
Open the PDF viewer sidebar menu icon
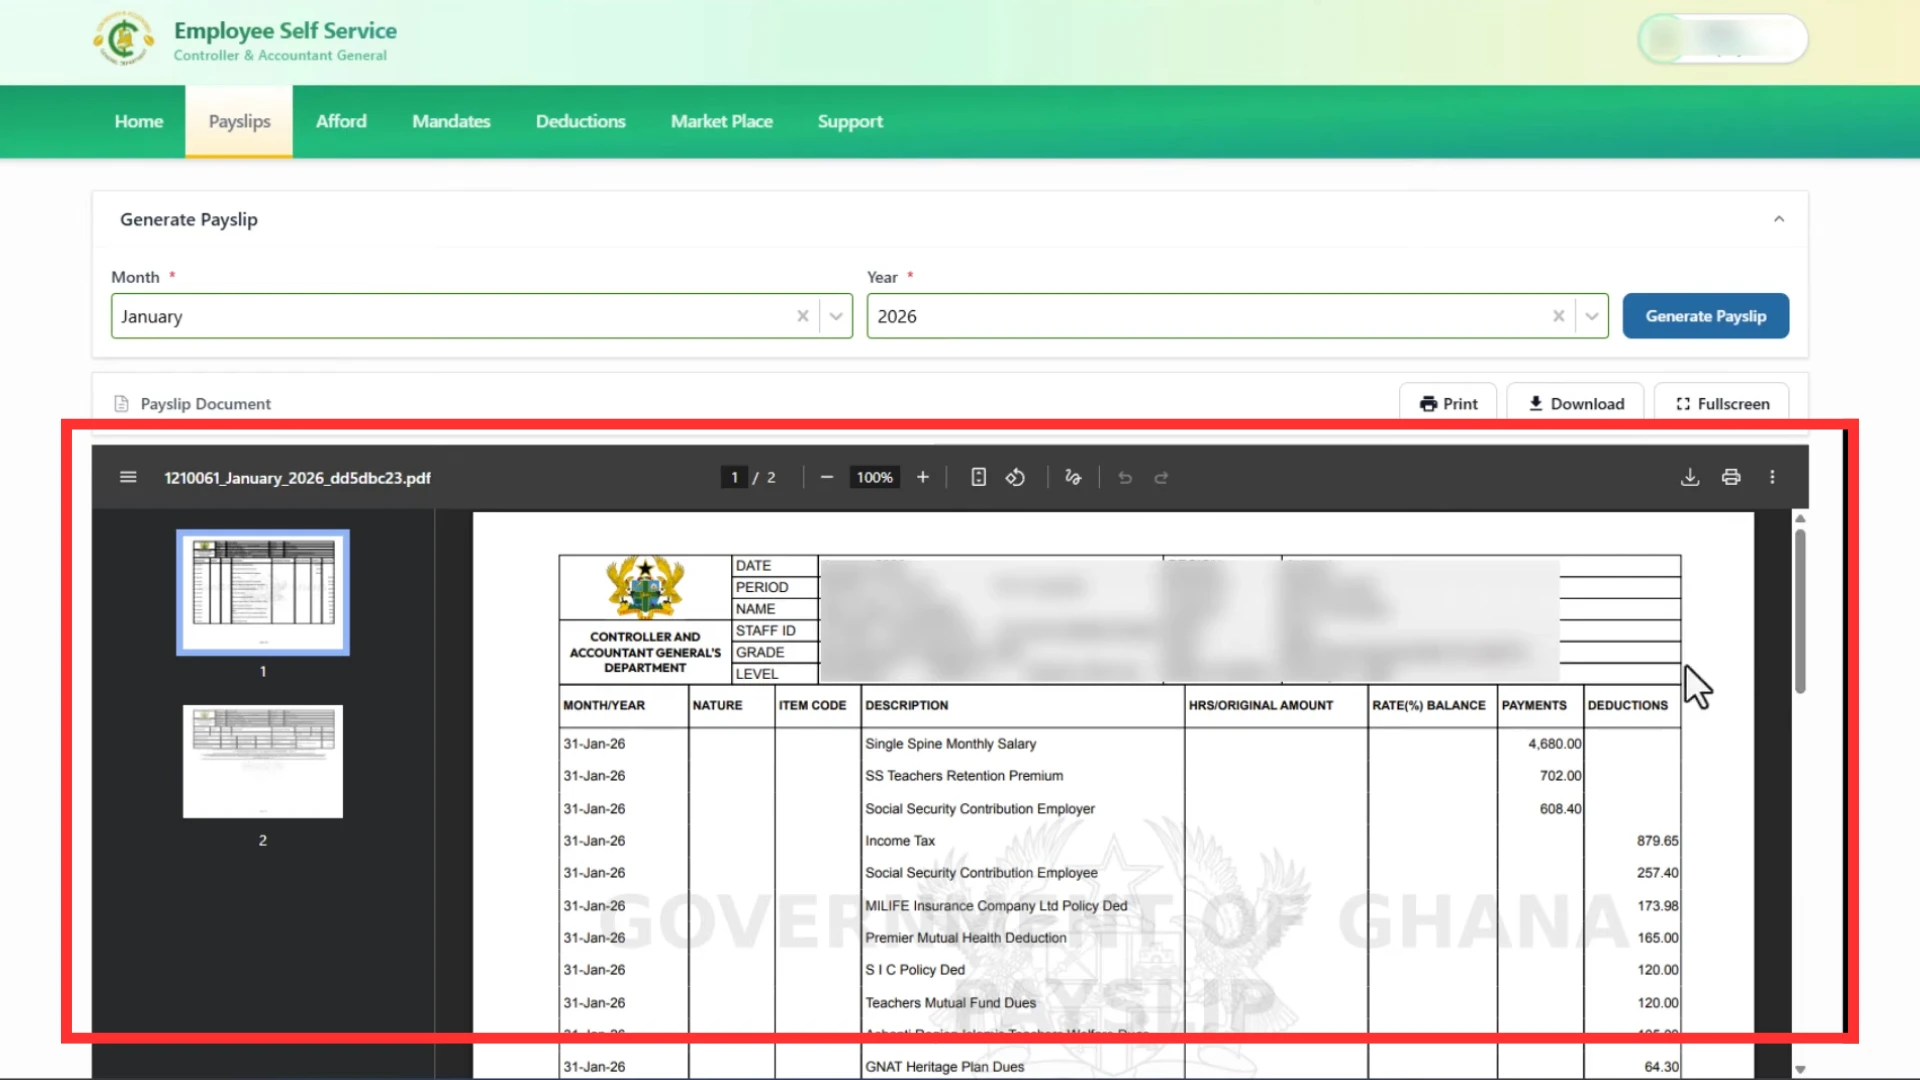128,477
